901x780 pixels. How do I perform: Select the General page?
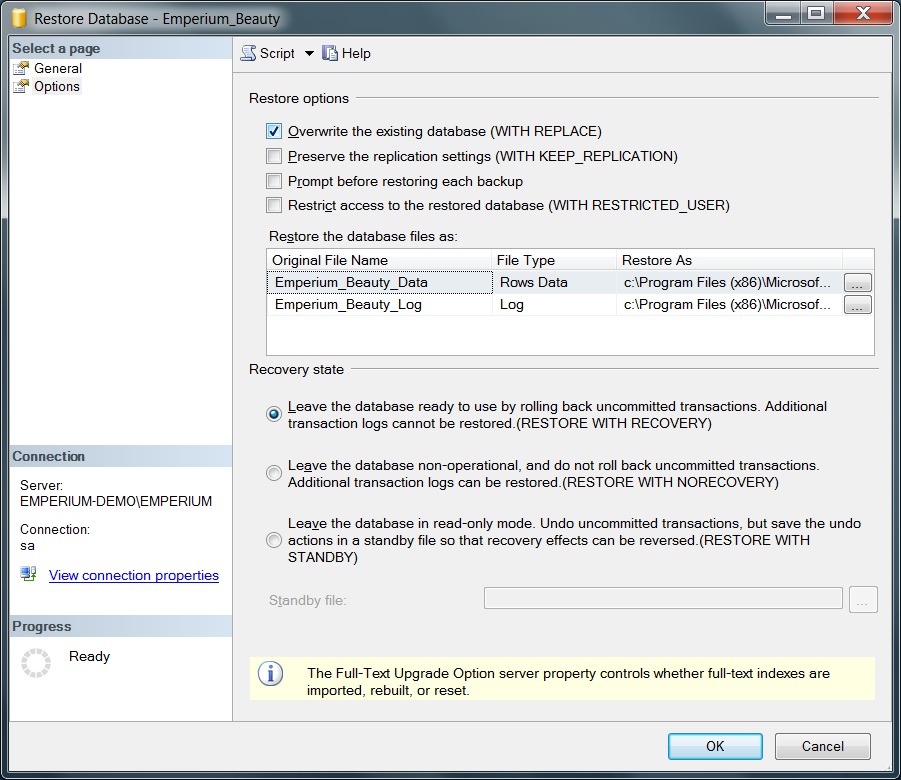click(x=58, y=68)
